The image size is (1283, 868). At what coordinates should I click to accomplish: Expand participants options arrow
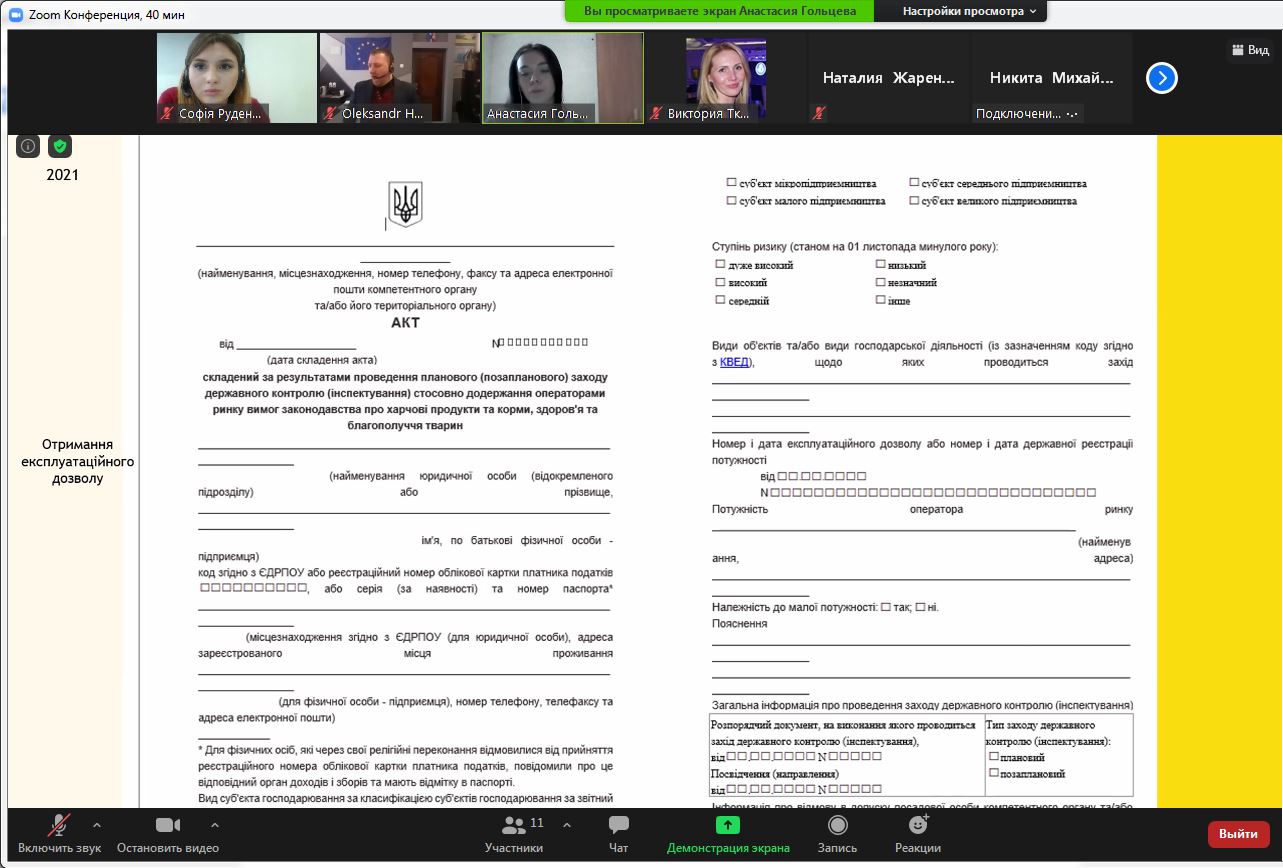click(x=567, y=825)
